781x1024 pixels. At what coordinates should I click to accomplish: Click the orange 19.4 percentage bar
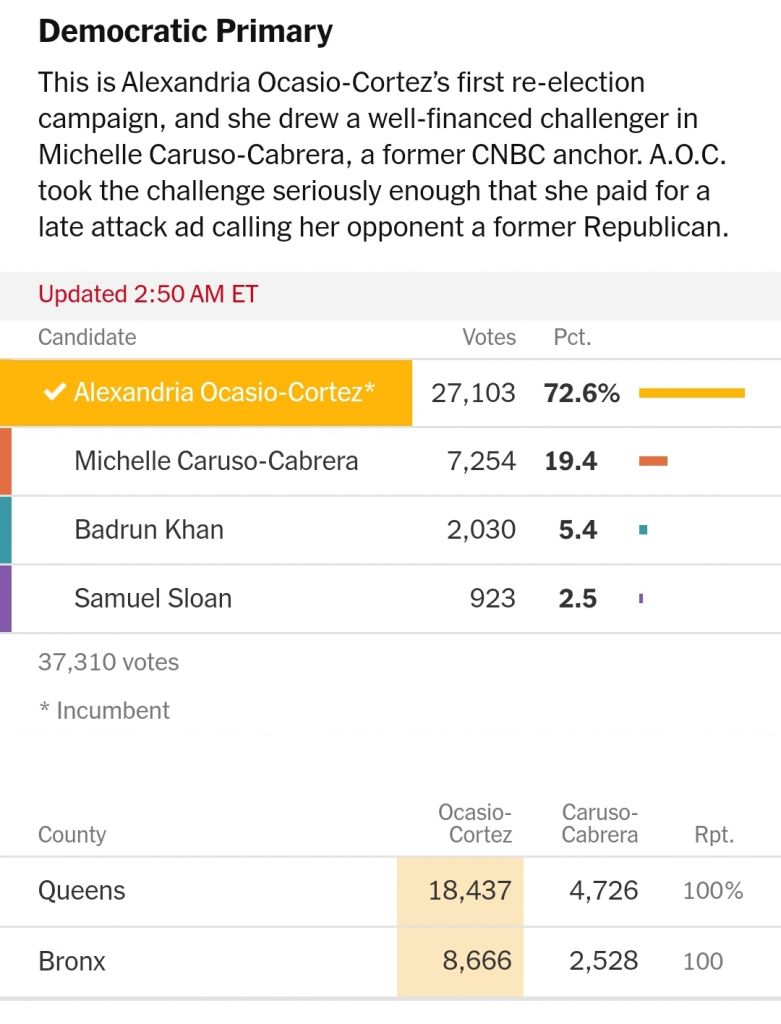[x=653, y=461]
